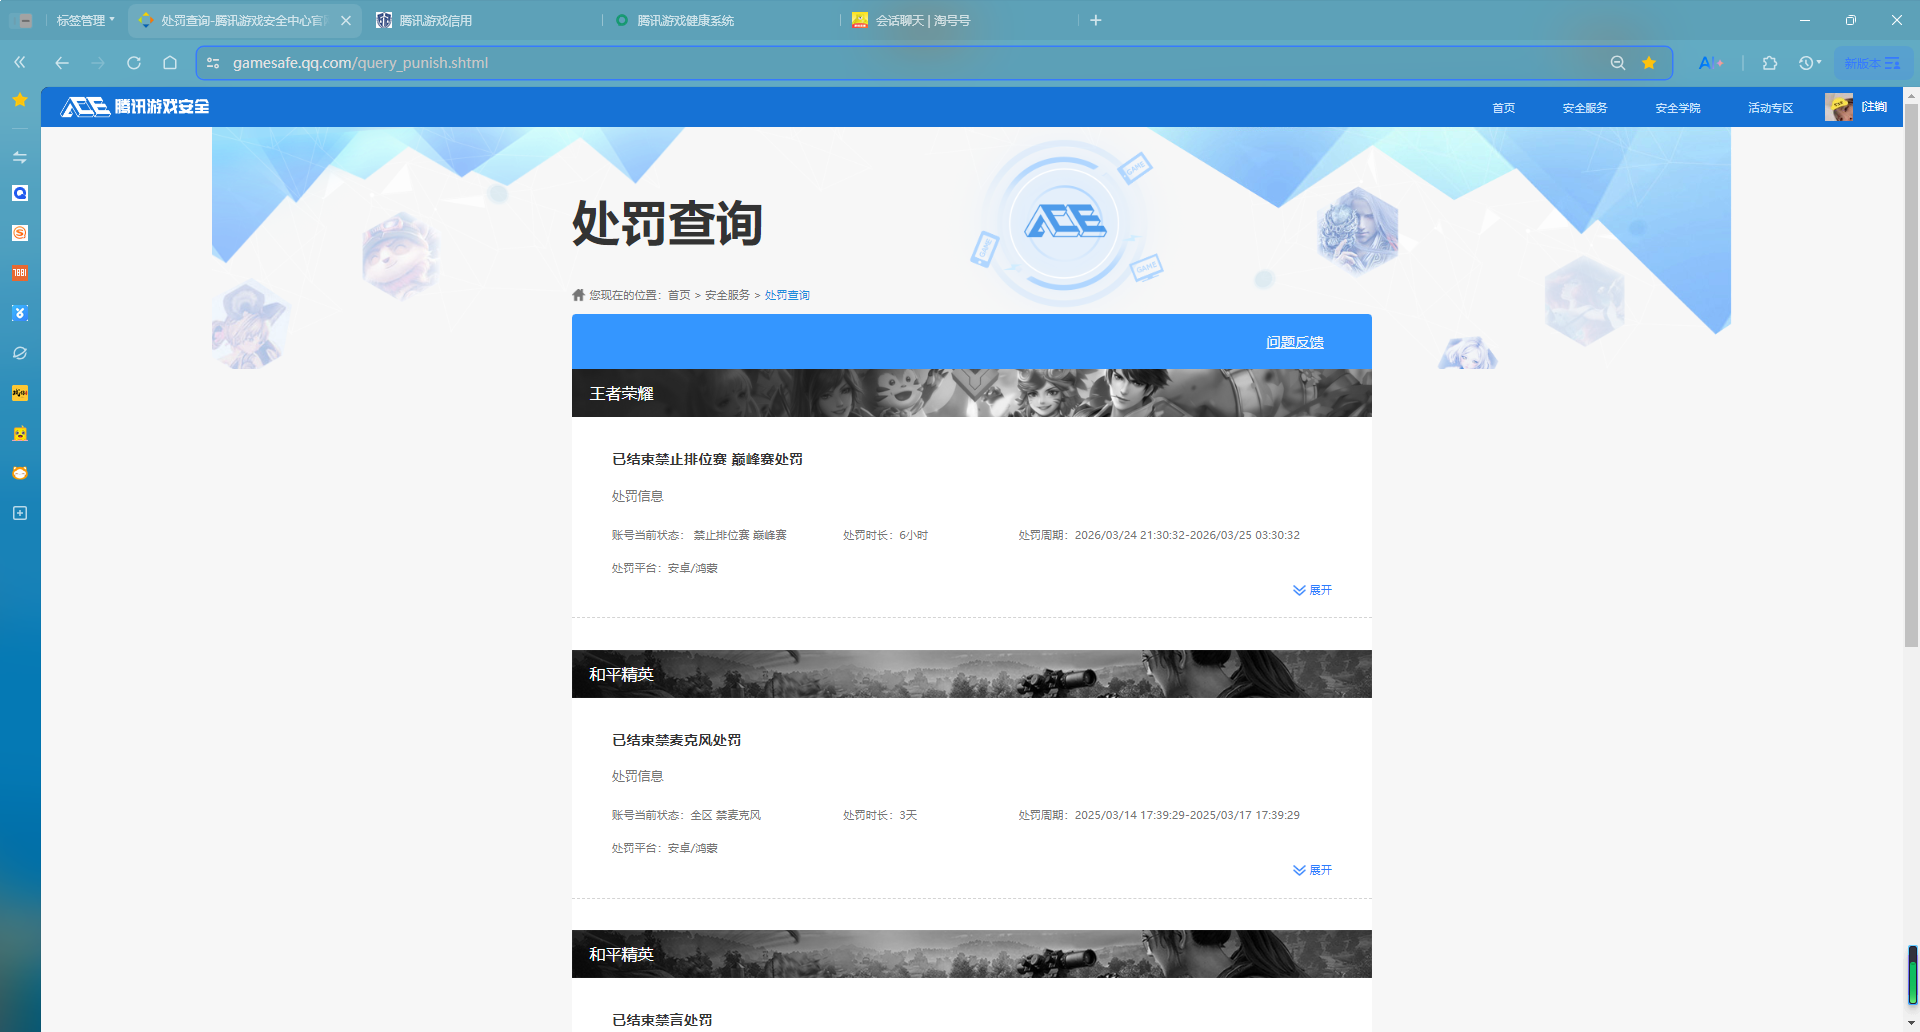
Task: Click the 王者荣耀 game banner
Action: pos(972,393)
